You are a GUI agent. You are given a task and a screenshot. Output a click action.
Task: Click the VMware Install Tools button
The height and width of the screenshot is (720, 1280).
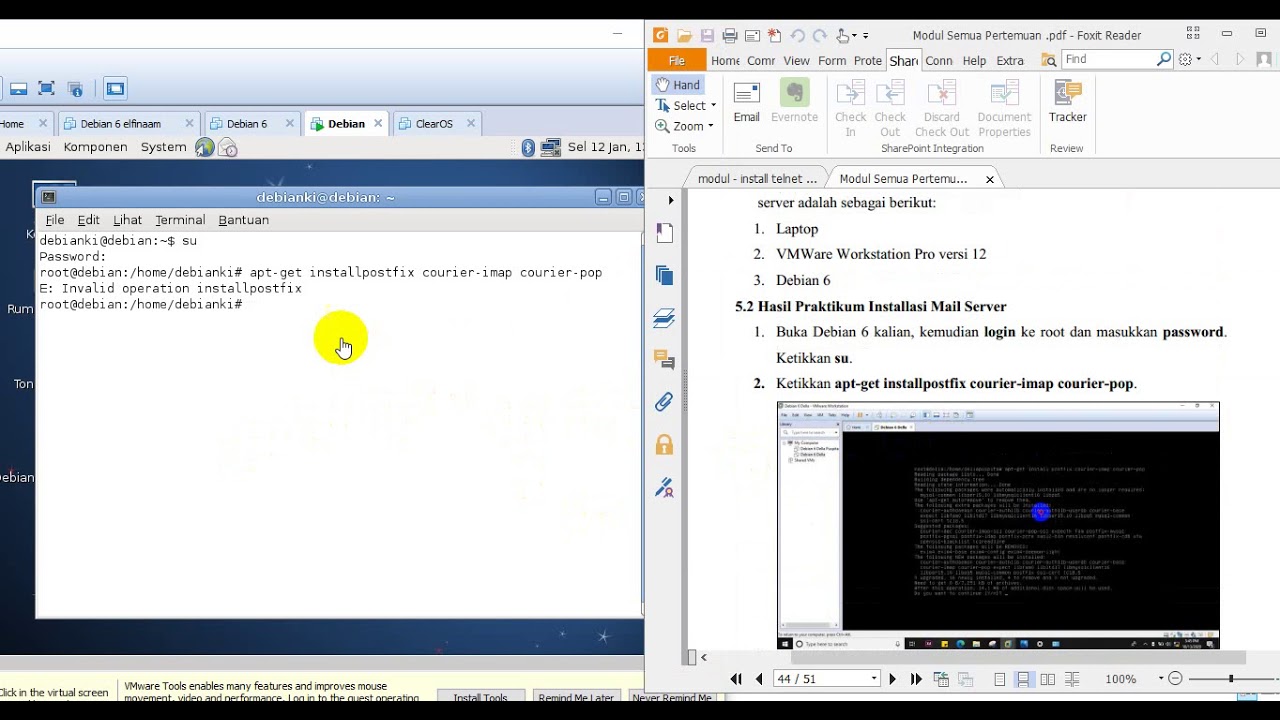point(481,697)
